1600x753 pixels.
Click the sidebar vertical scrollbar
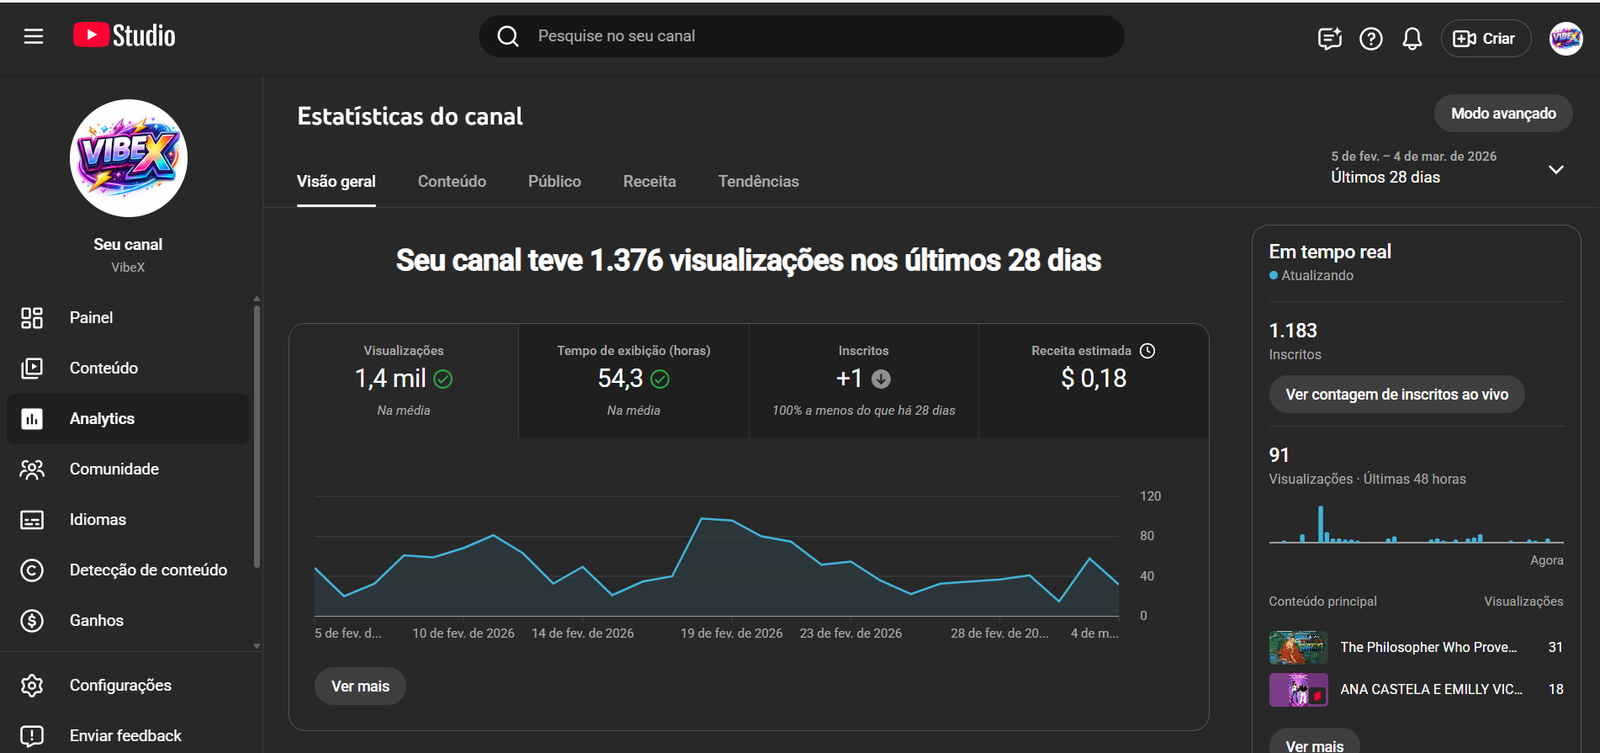click(257, 436)
